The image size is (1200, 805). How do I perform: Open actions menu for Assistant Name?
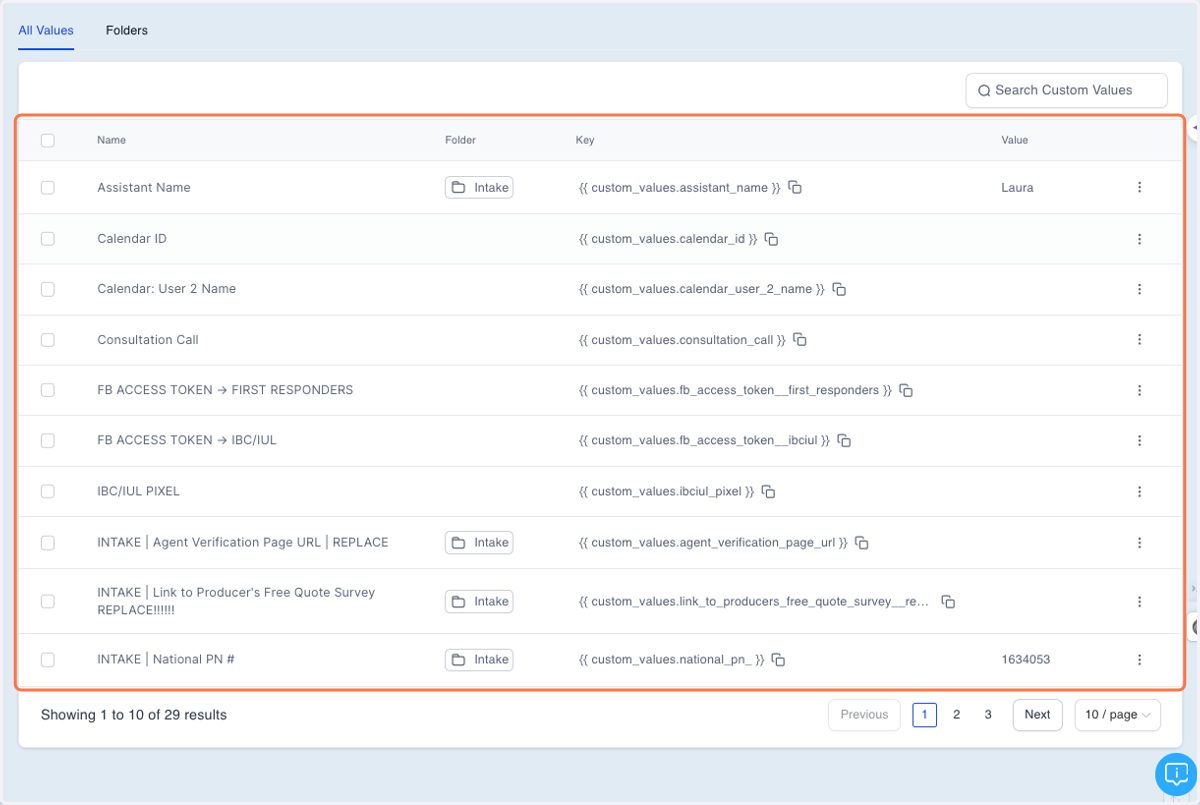click(x=1139, y=187)
